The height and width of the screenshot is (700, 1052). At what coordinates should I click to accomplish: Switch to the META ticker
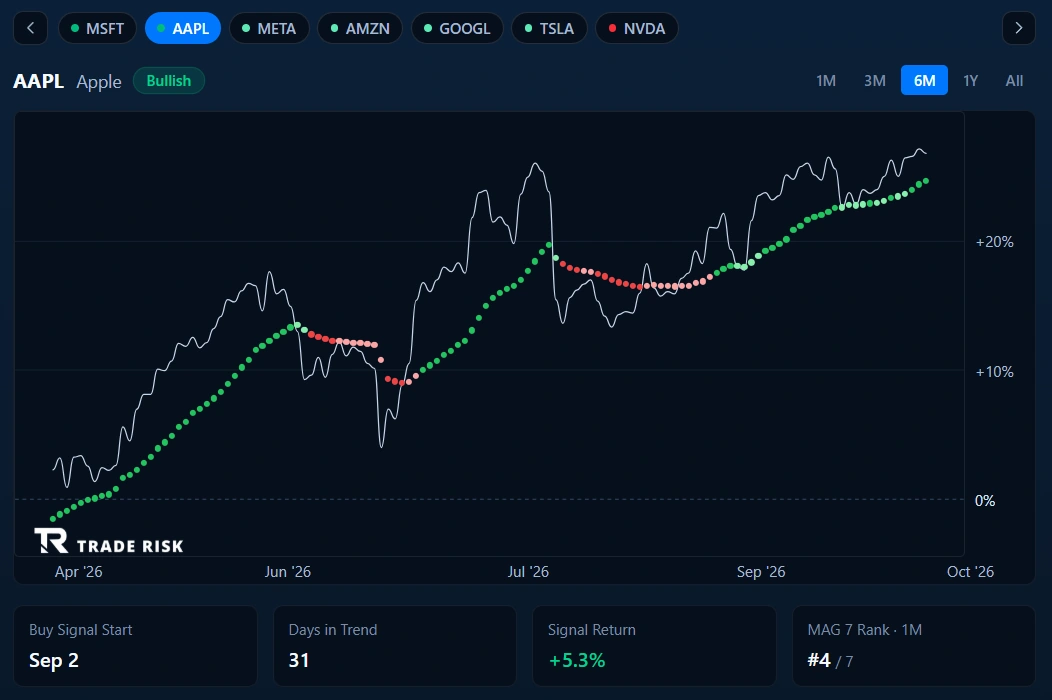(268, 29)
